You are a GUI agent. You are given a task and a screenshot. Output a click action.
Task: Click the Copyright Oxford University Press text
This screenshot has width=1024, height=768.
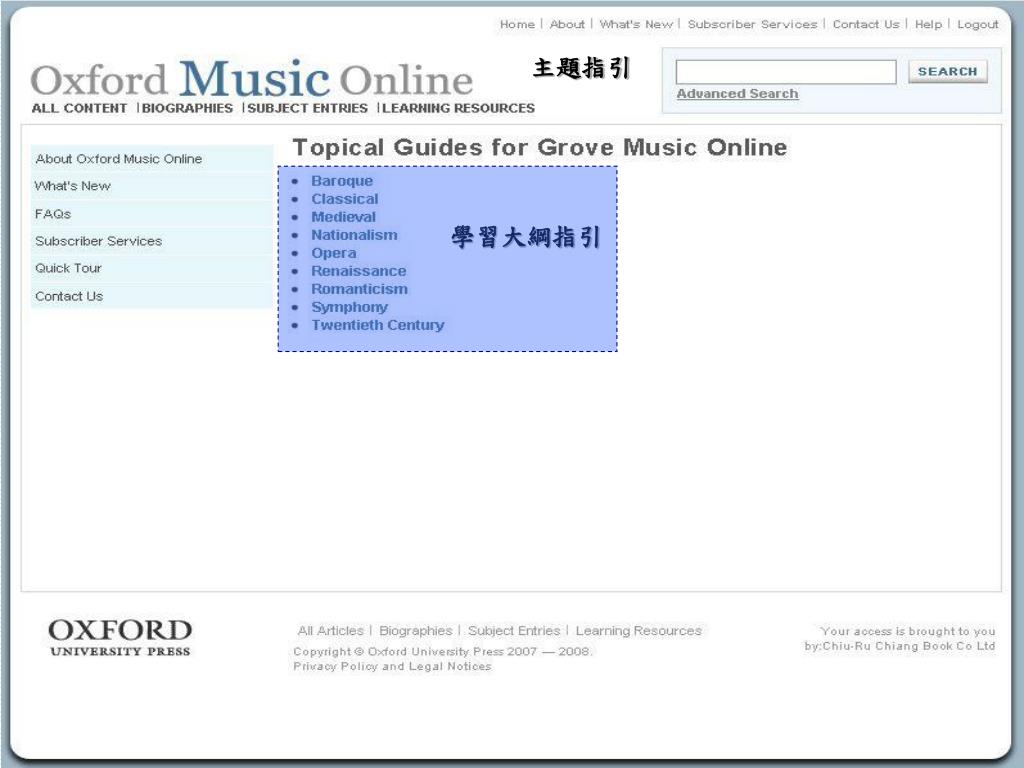coord(442,652)
